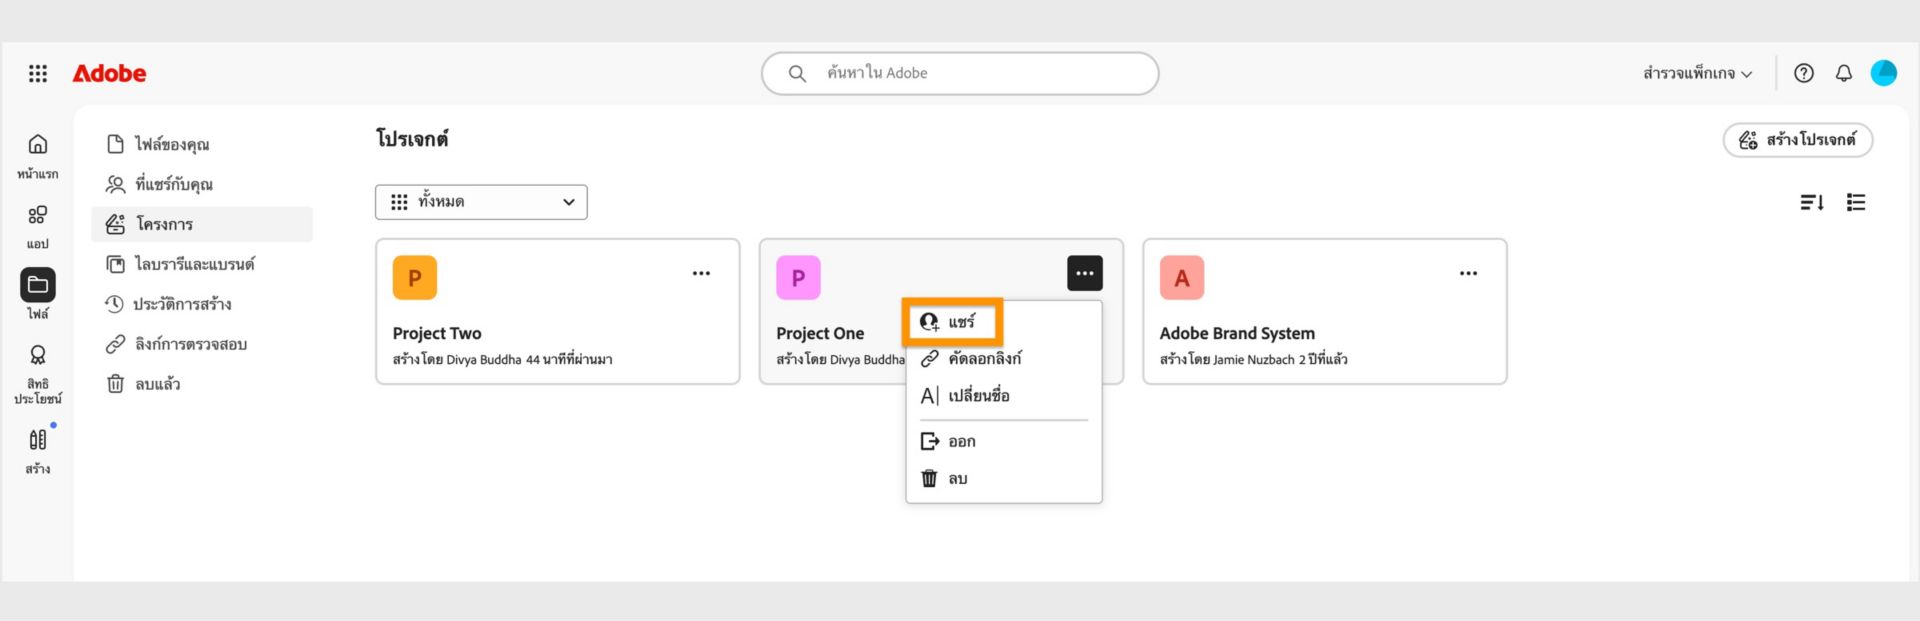
Task: Open the Apps section from the left rail
Action: (37, 214)
